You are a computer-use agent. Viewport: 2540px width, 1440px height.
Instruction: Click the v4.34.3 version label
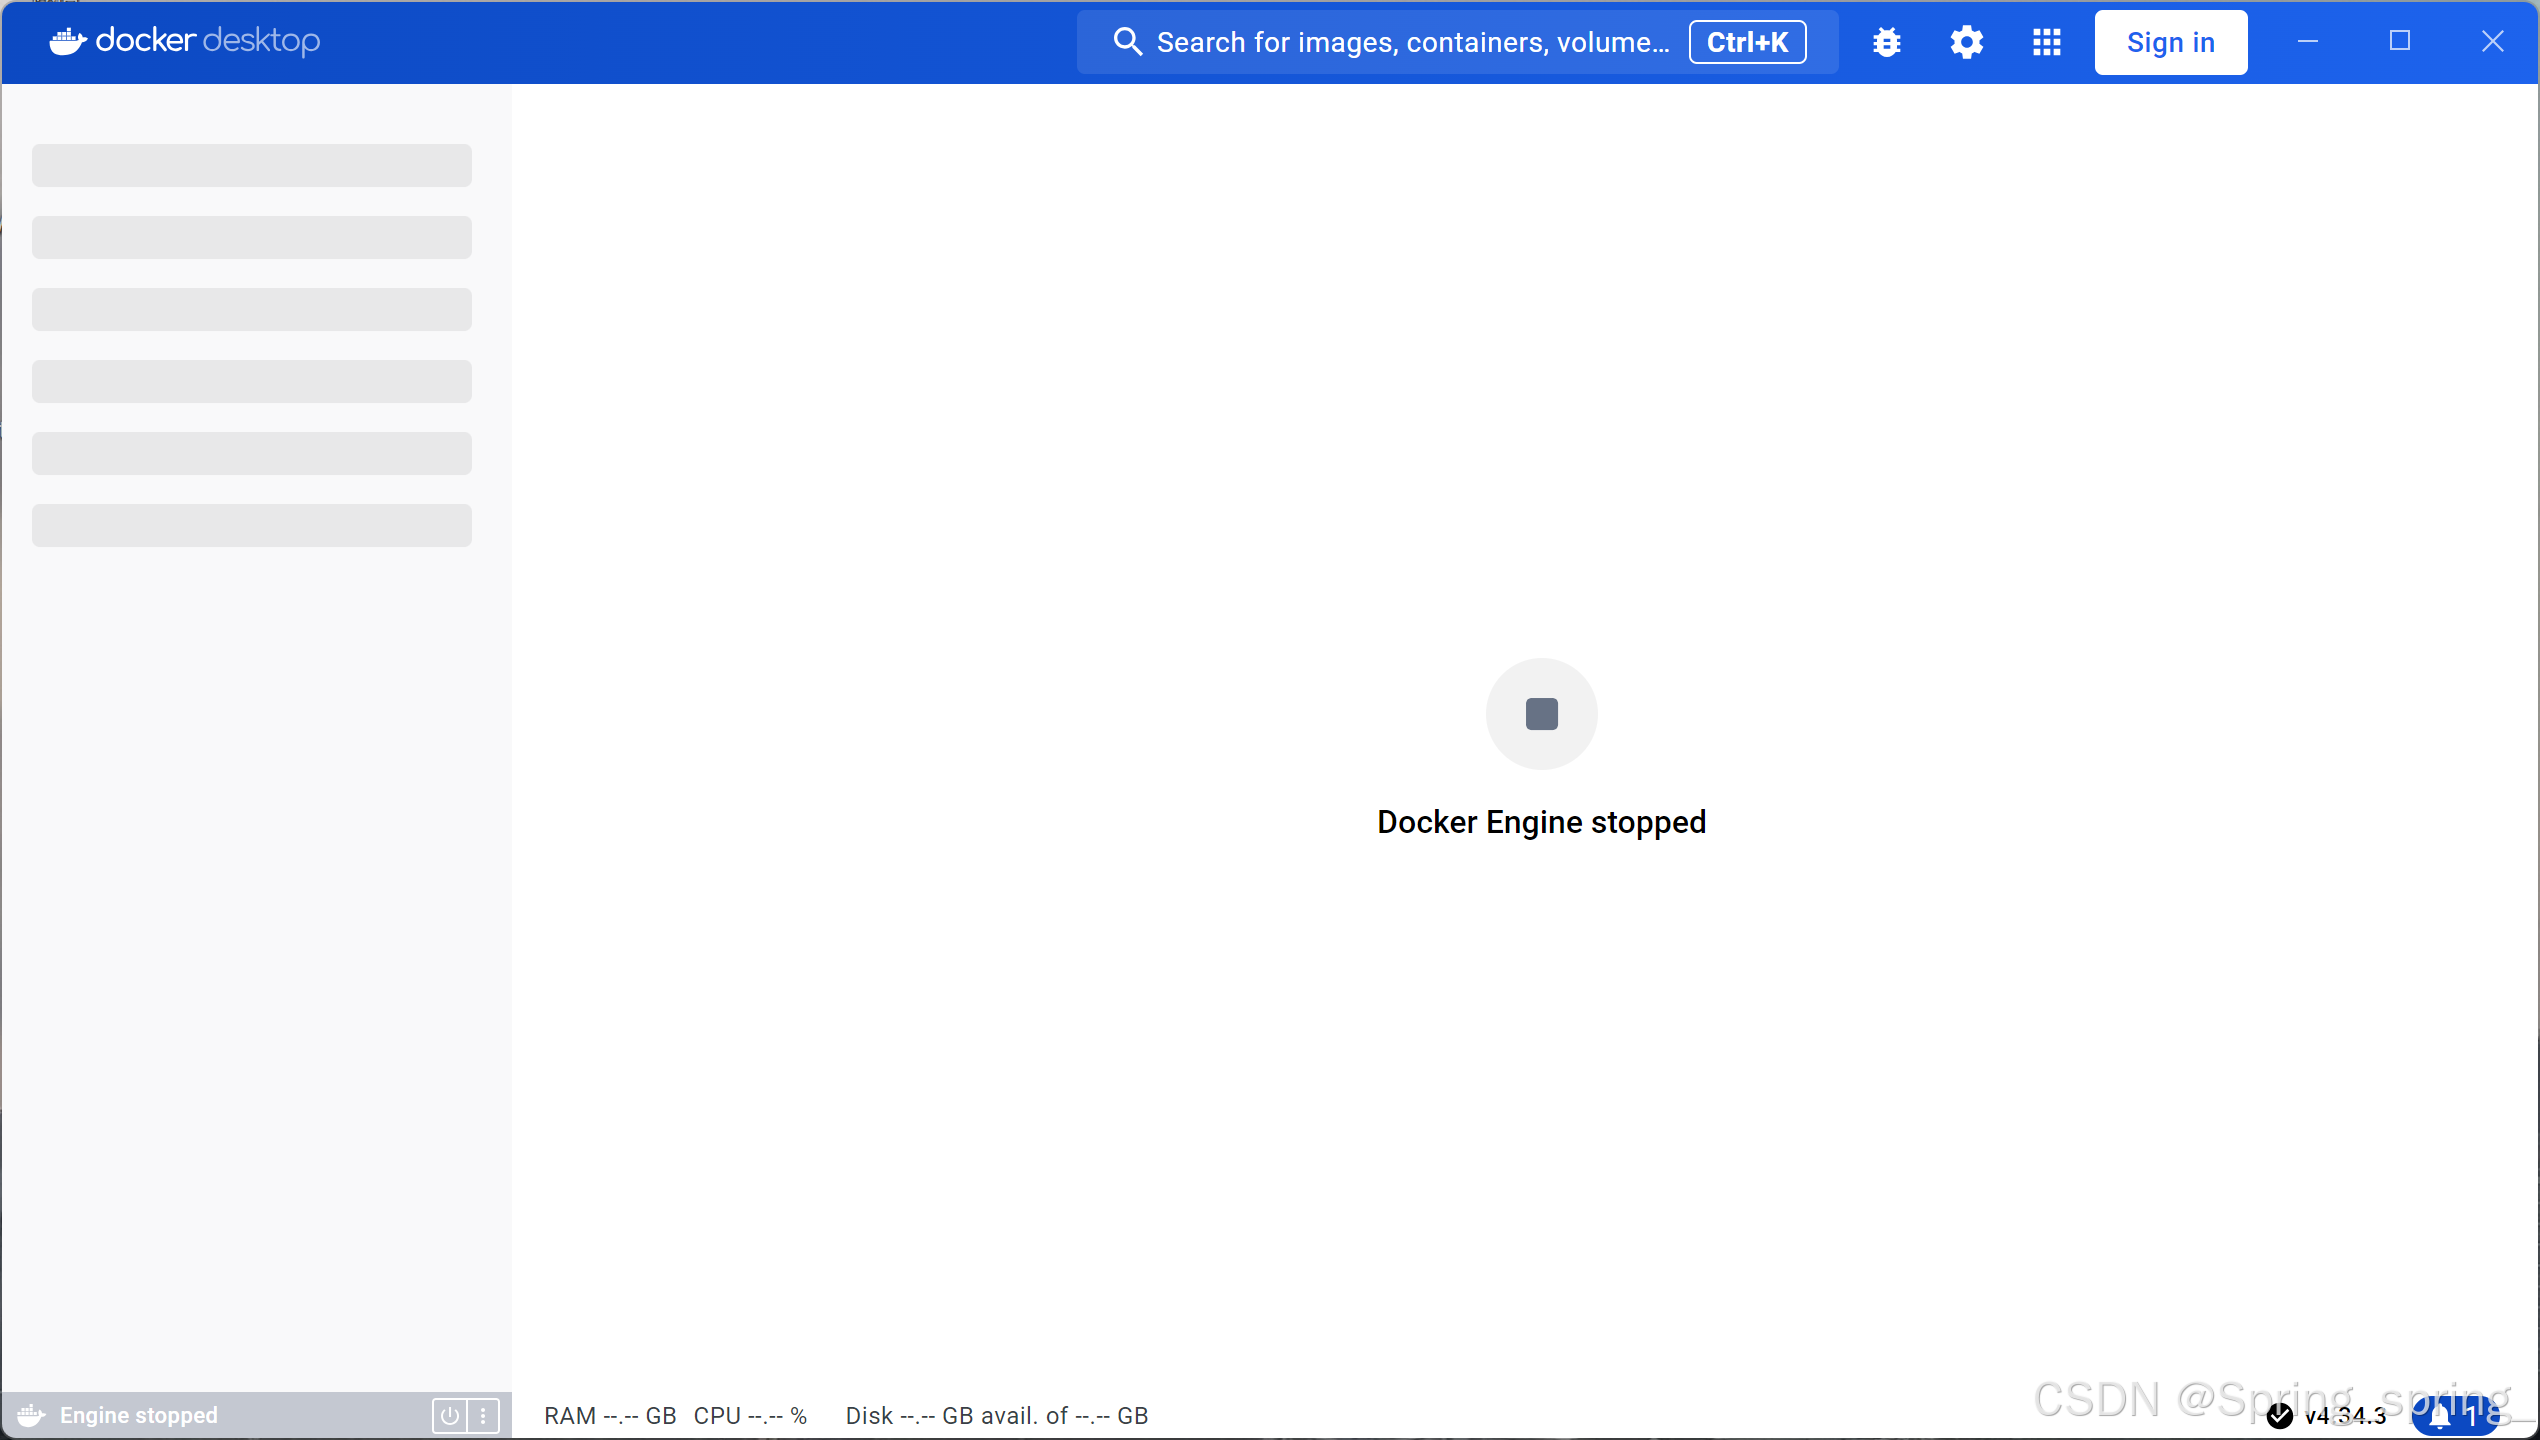(2345, 1416)
